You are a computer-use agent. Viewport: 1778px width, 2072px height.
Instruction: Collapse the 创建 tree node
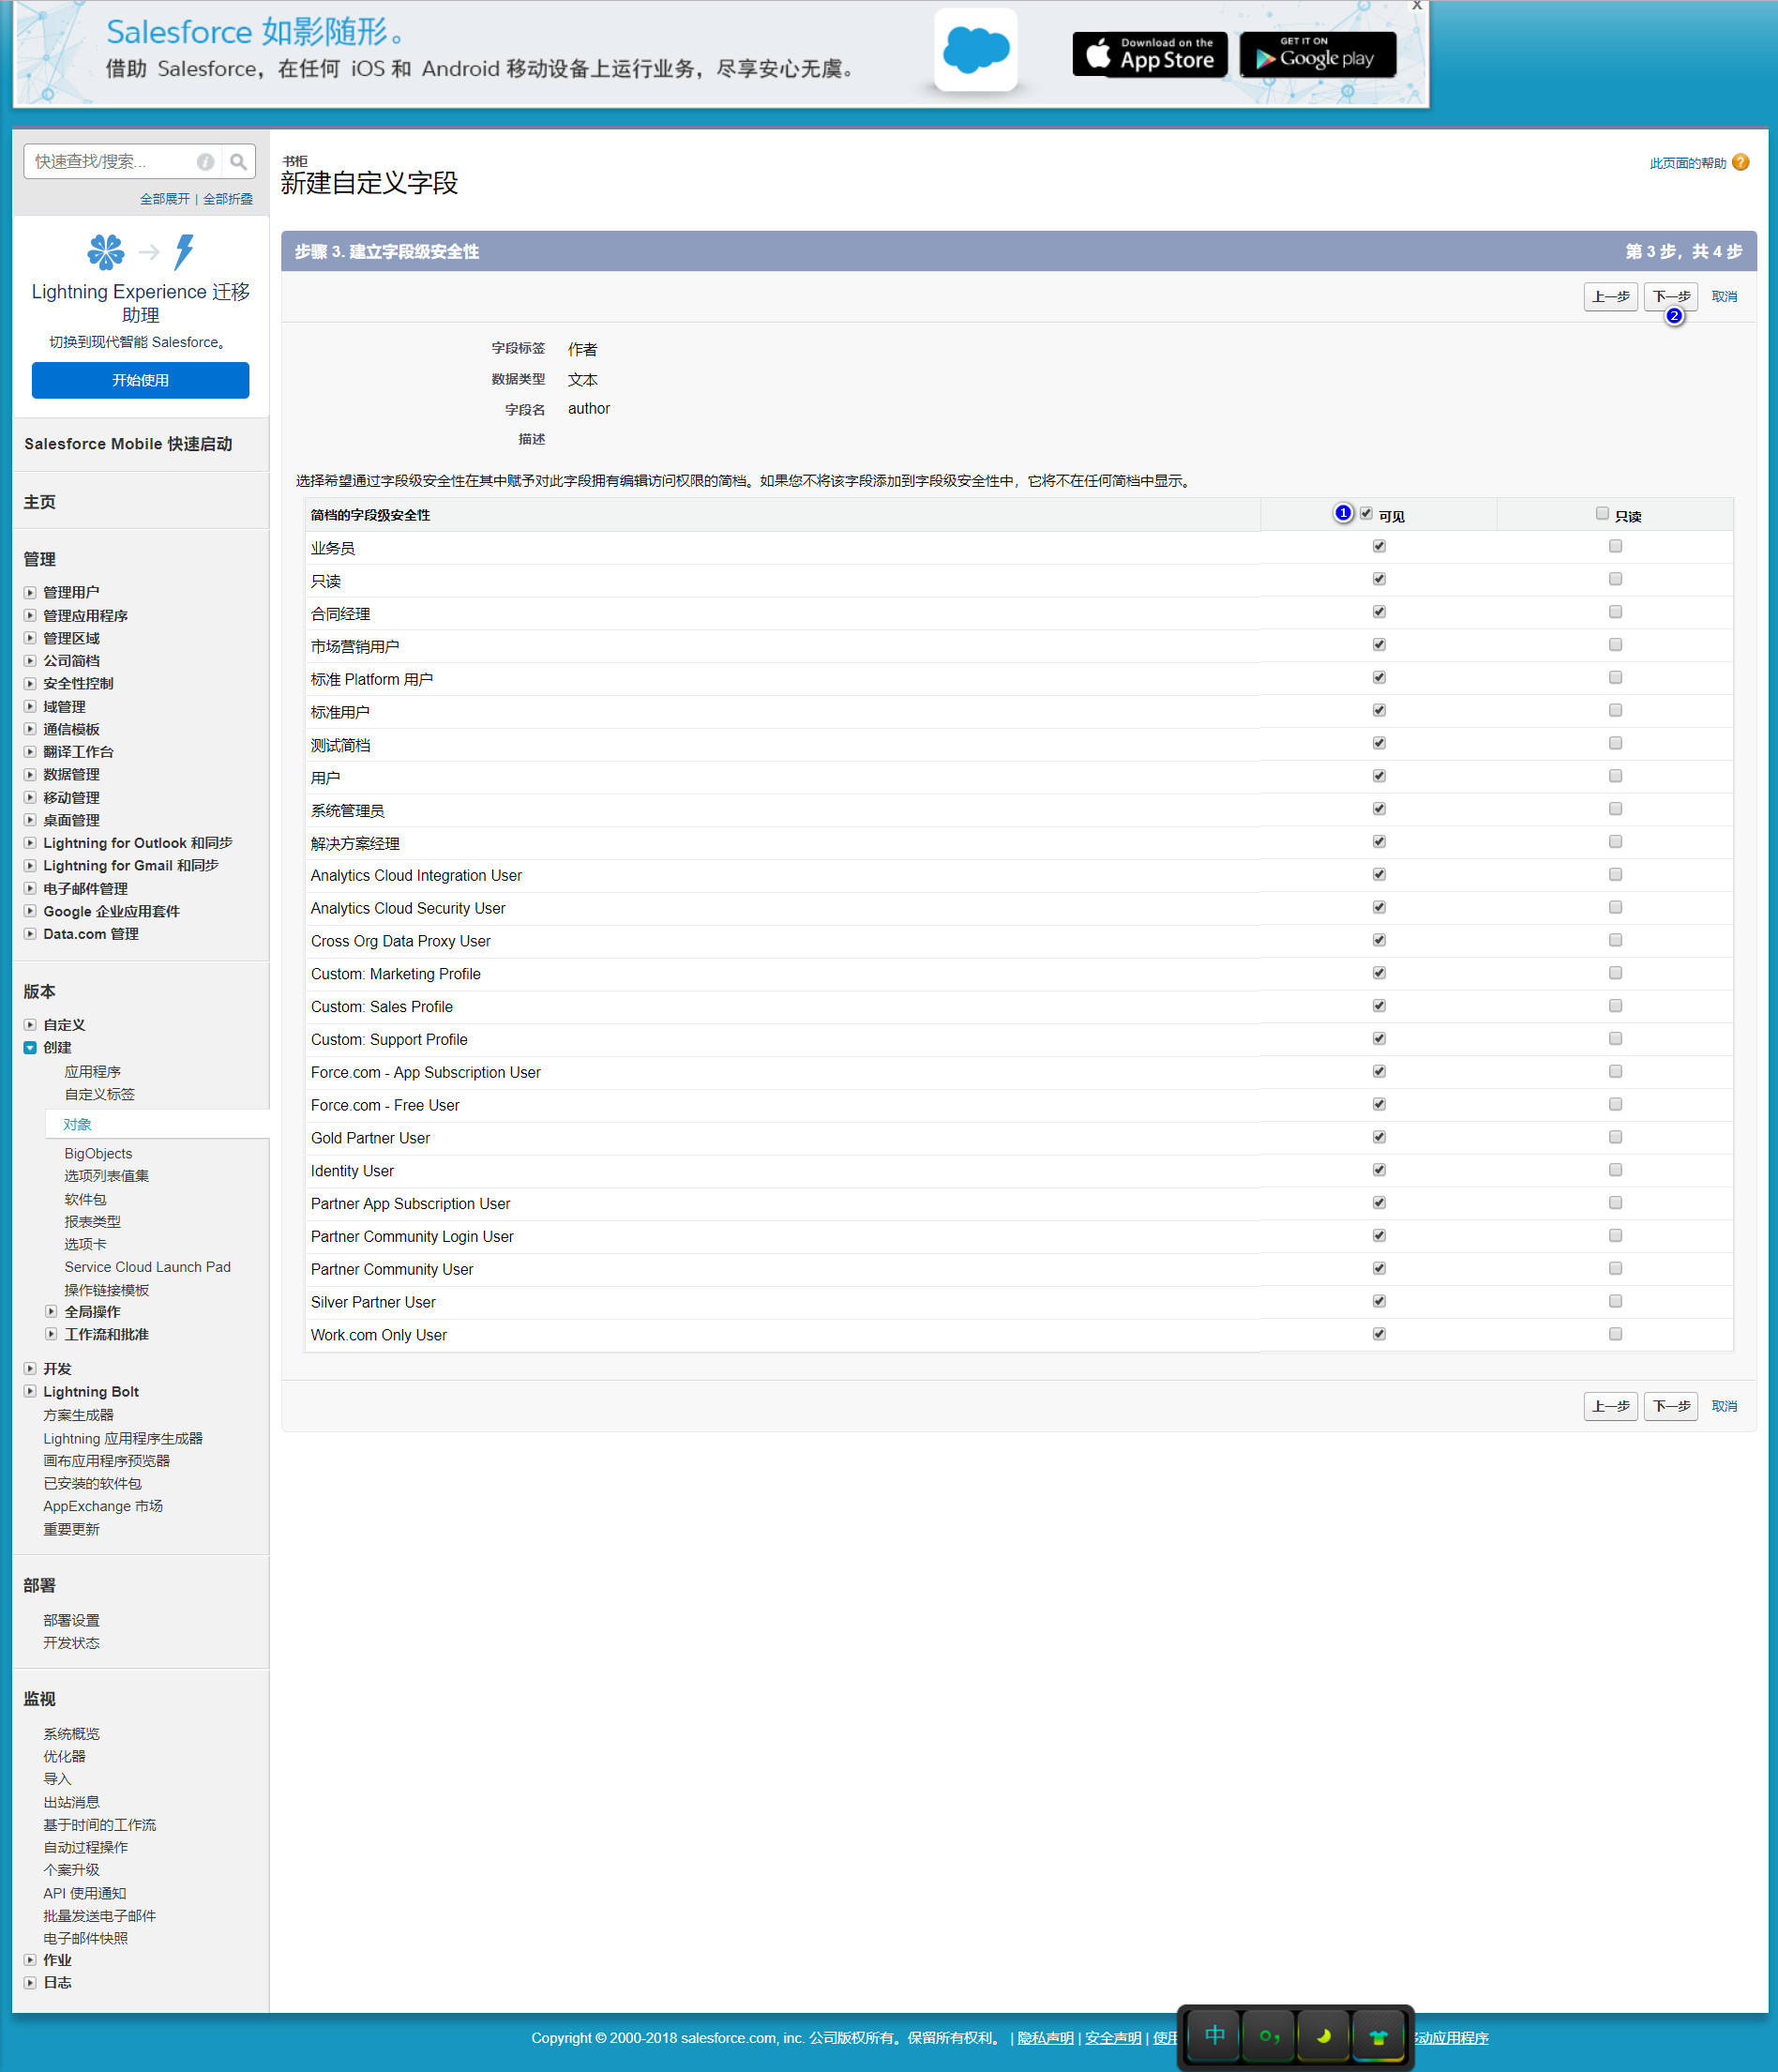[30, 1047]
